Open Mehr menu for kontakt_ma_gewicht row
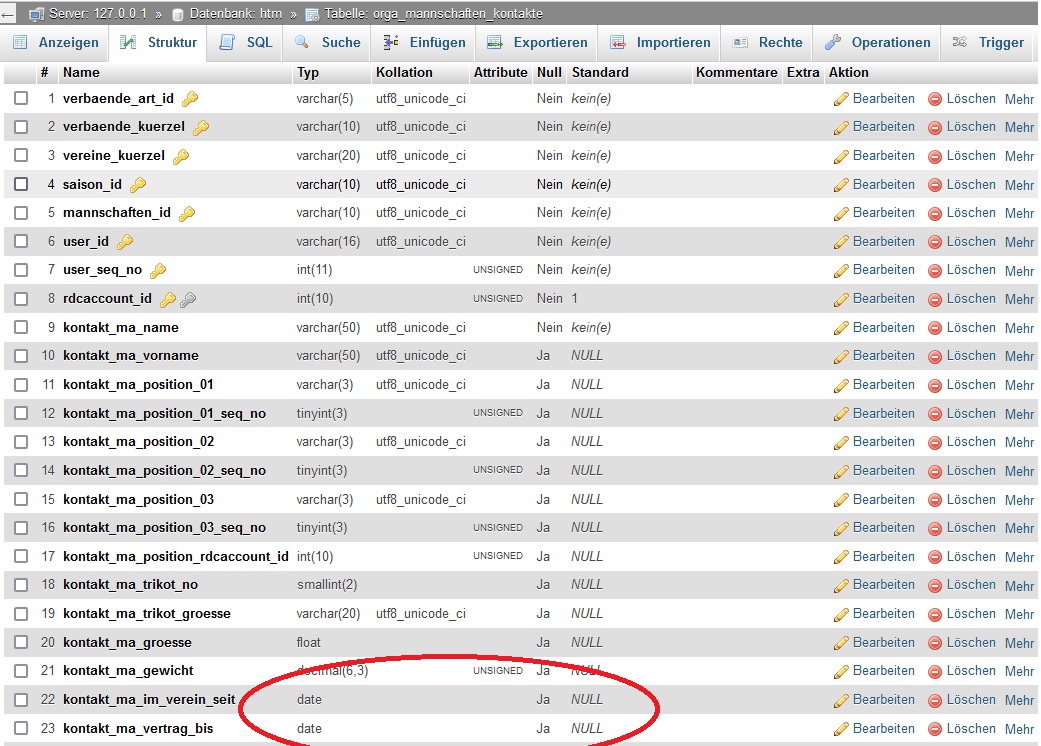 pyautogui.click(x=1019, y=671)
